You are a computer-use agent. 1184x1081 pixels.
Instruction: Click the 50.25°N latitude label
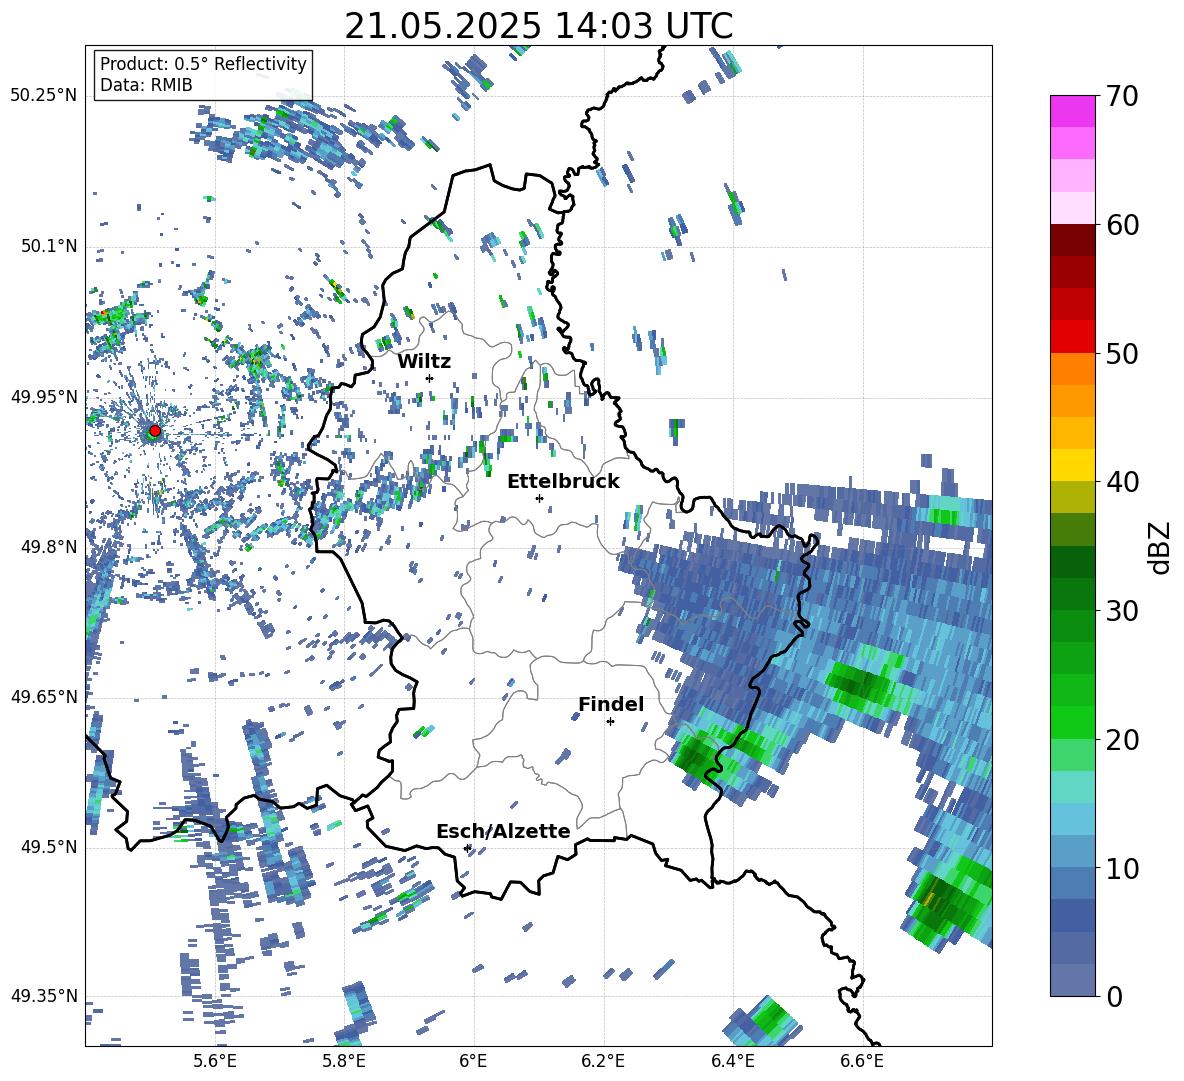44,96
